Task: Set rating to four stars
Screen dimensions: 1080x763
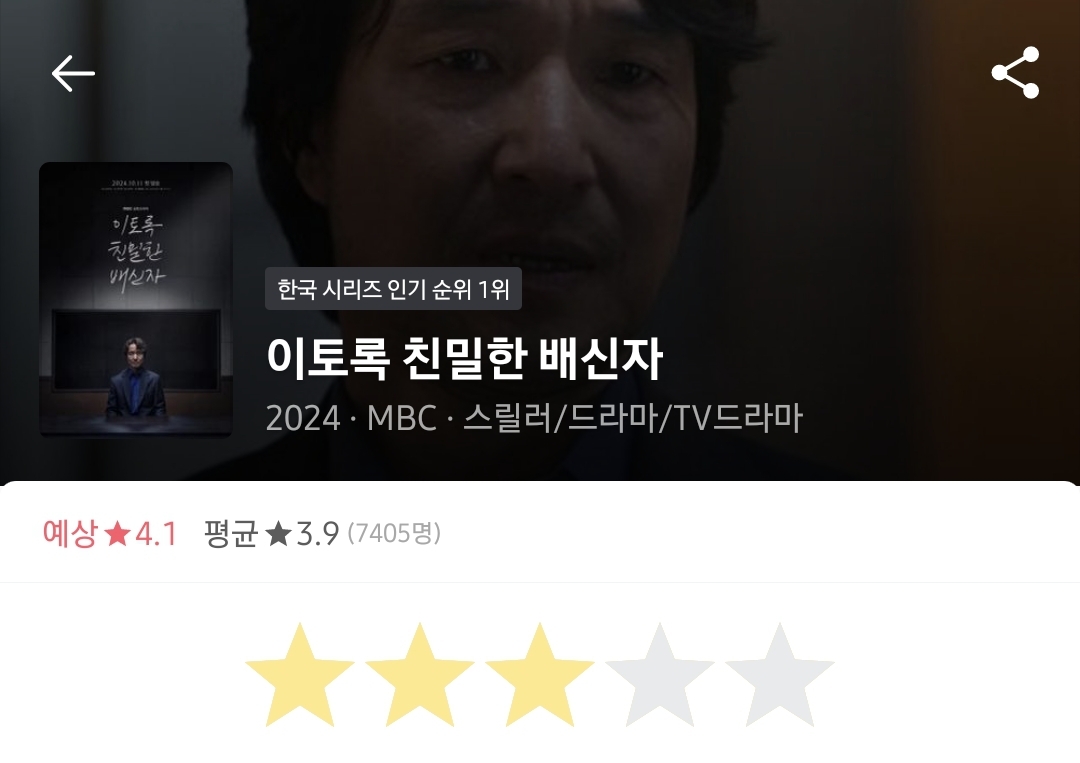Action: tap(659, 675)
